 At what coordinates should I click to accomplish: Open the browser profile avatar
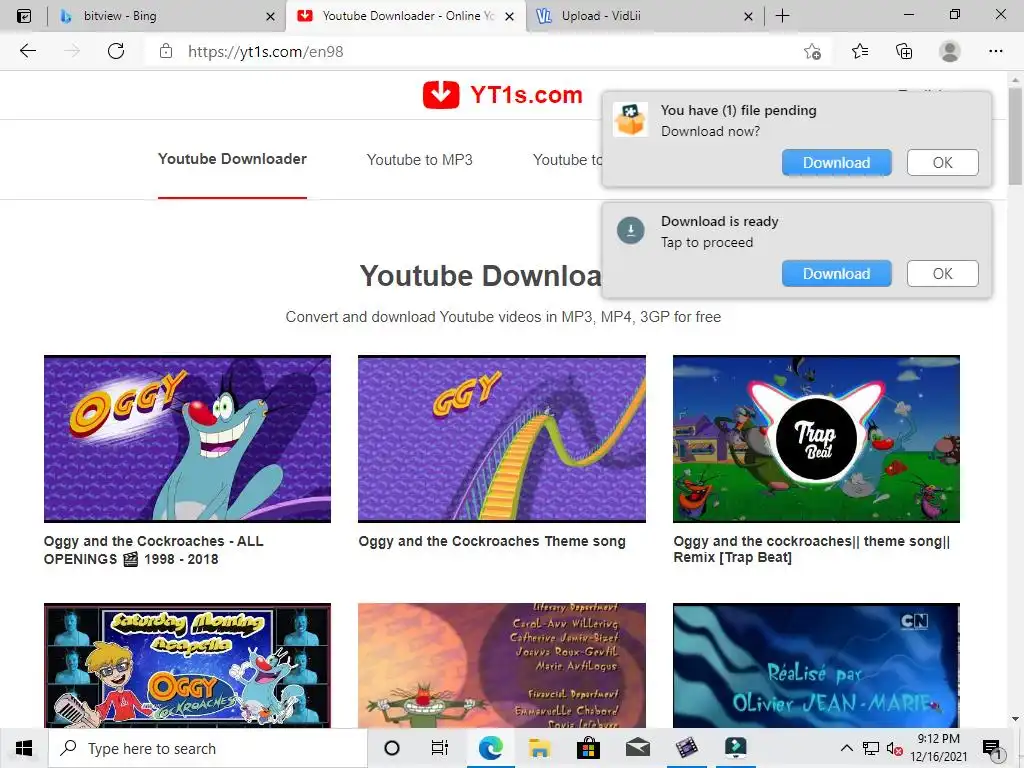click(950, 51)
